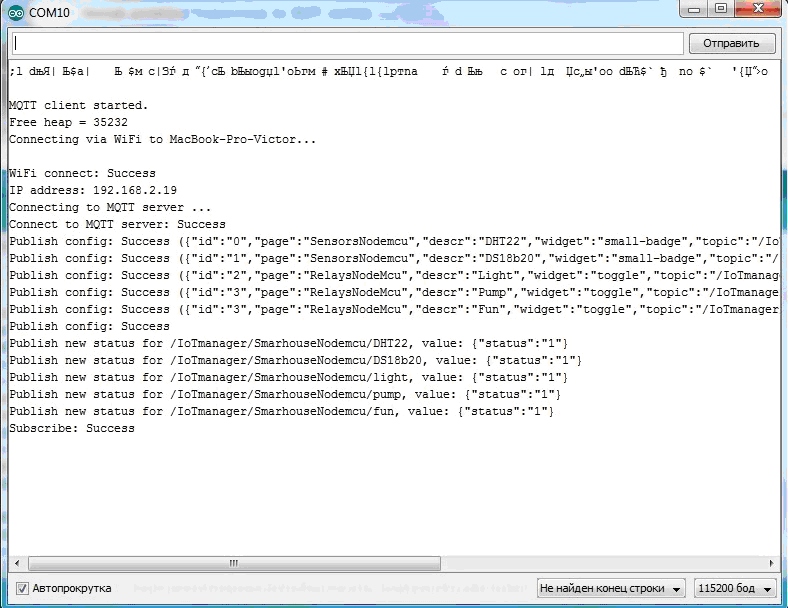Click new status line for SmarhouseNodemcu/light
This screenshot has height=608, width=788.
288,377
